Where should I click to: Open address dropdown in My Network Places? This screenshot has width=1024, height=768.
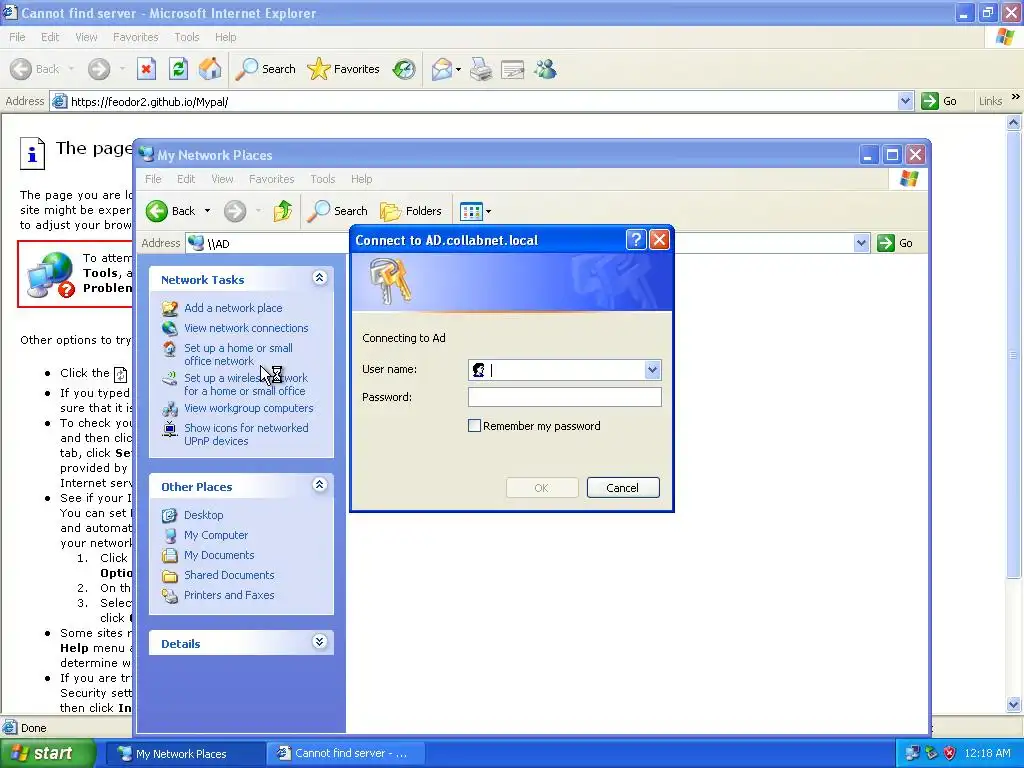(861, 243)
